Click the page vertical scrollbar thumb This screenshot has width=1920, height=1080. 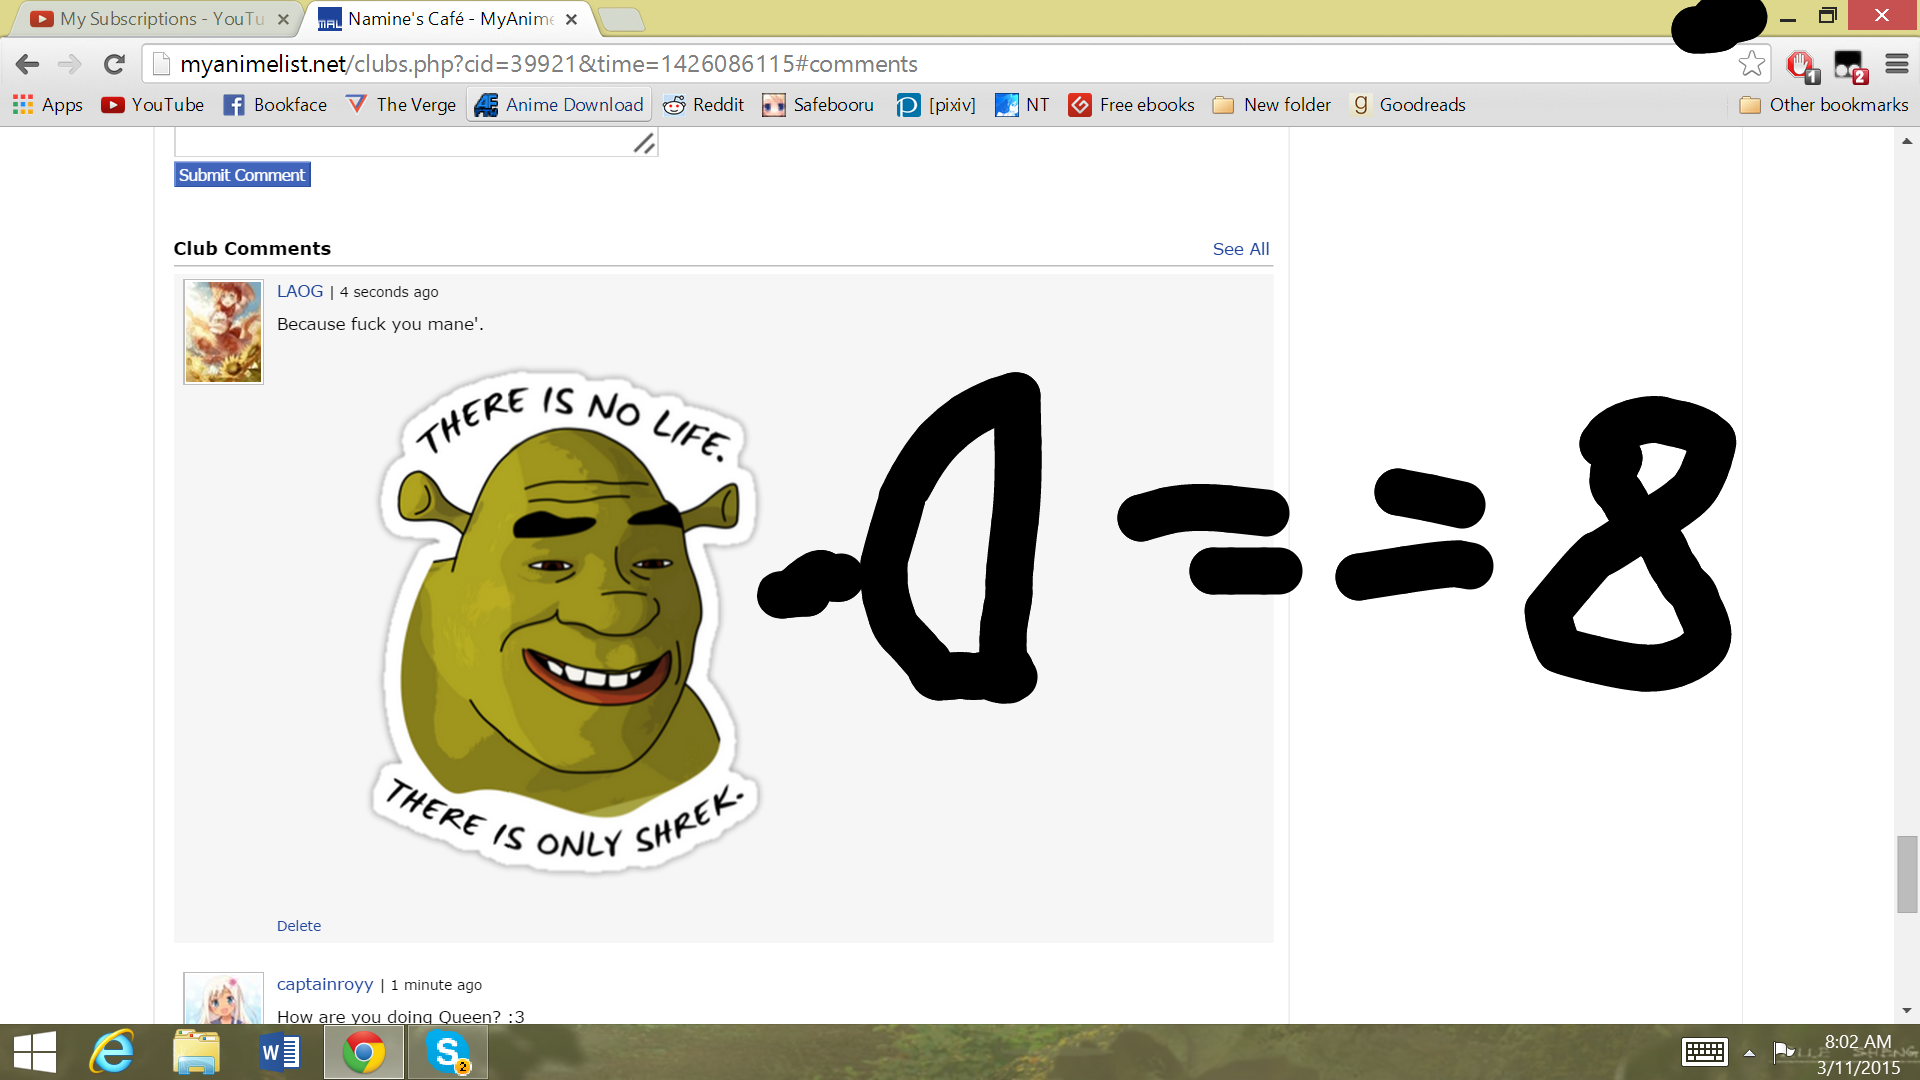(x=1907, y=874)
